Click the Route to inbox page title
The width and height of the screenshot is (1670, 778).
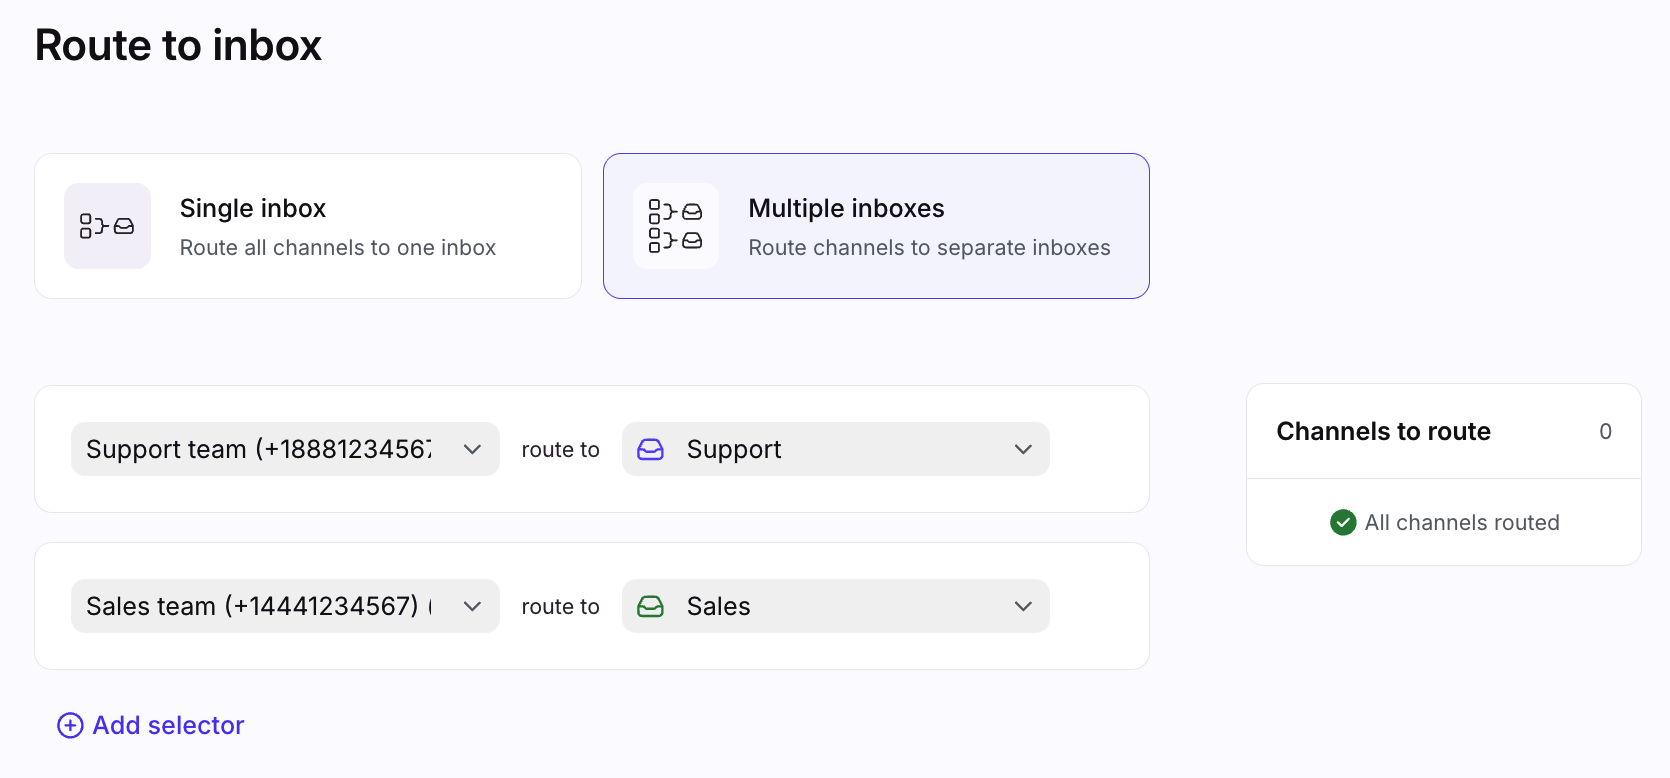tap(178, 46)
